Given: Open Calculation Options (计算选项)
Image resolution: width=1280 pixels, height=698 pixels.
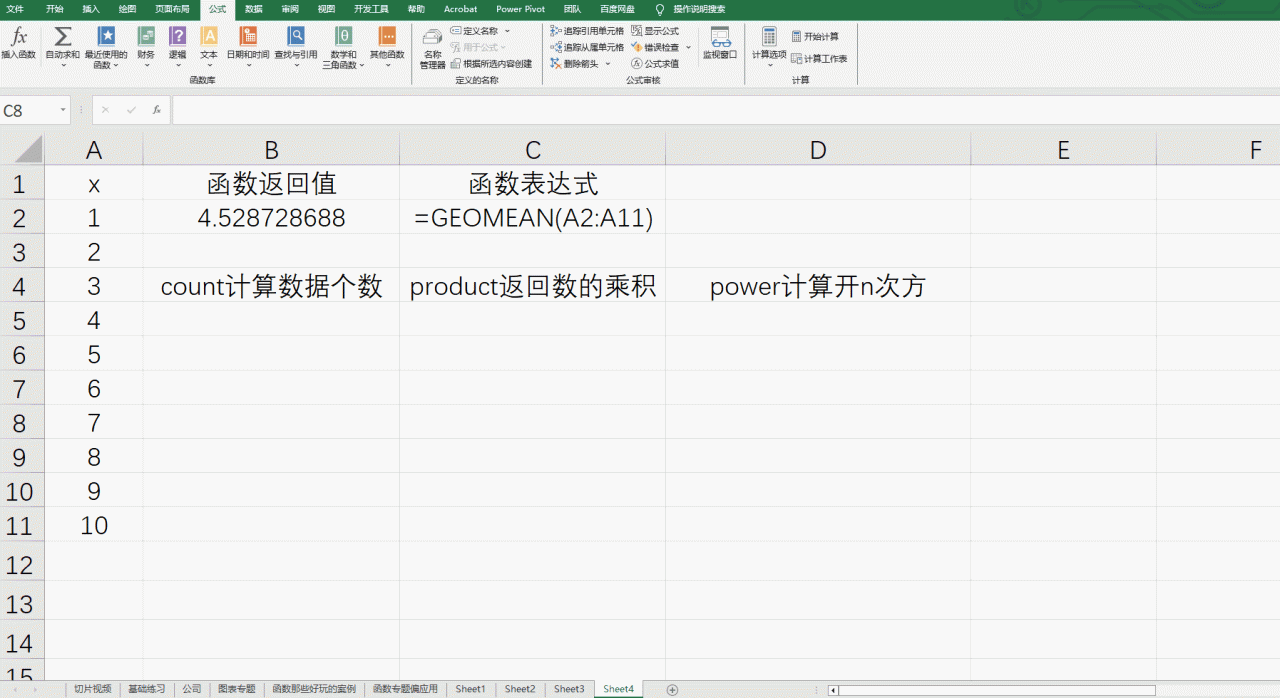Looking at the screenshot, I should tap(769, 47).
